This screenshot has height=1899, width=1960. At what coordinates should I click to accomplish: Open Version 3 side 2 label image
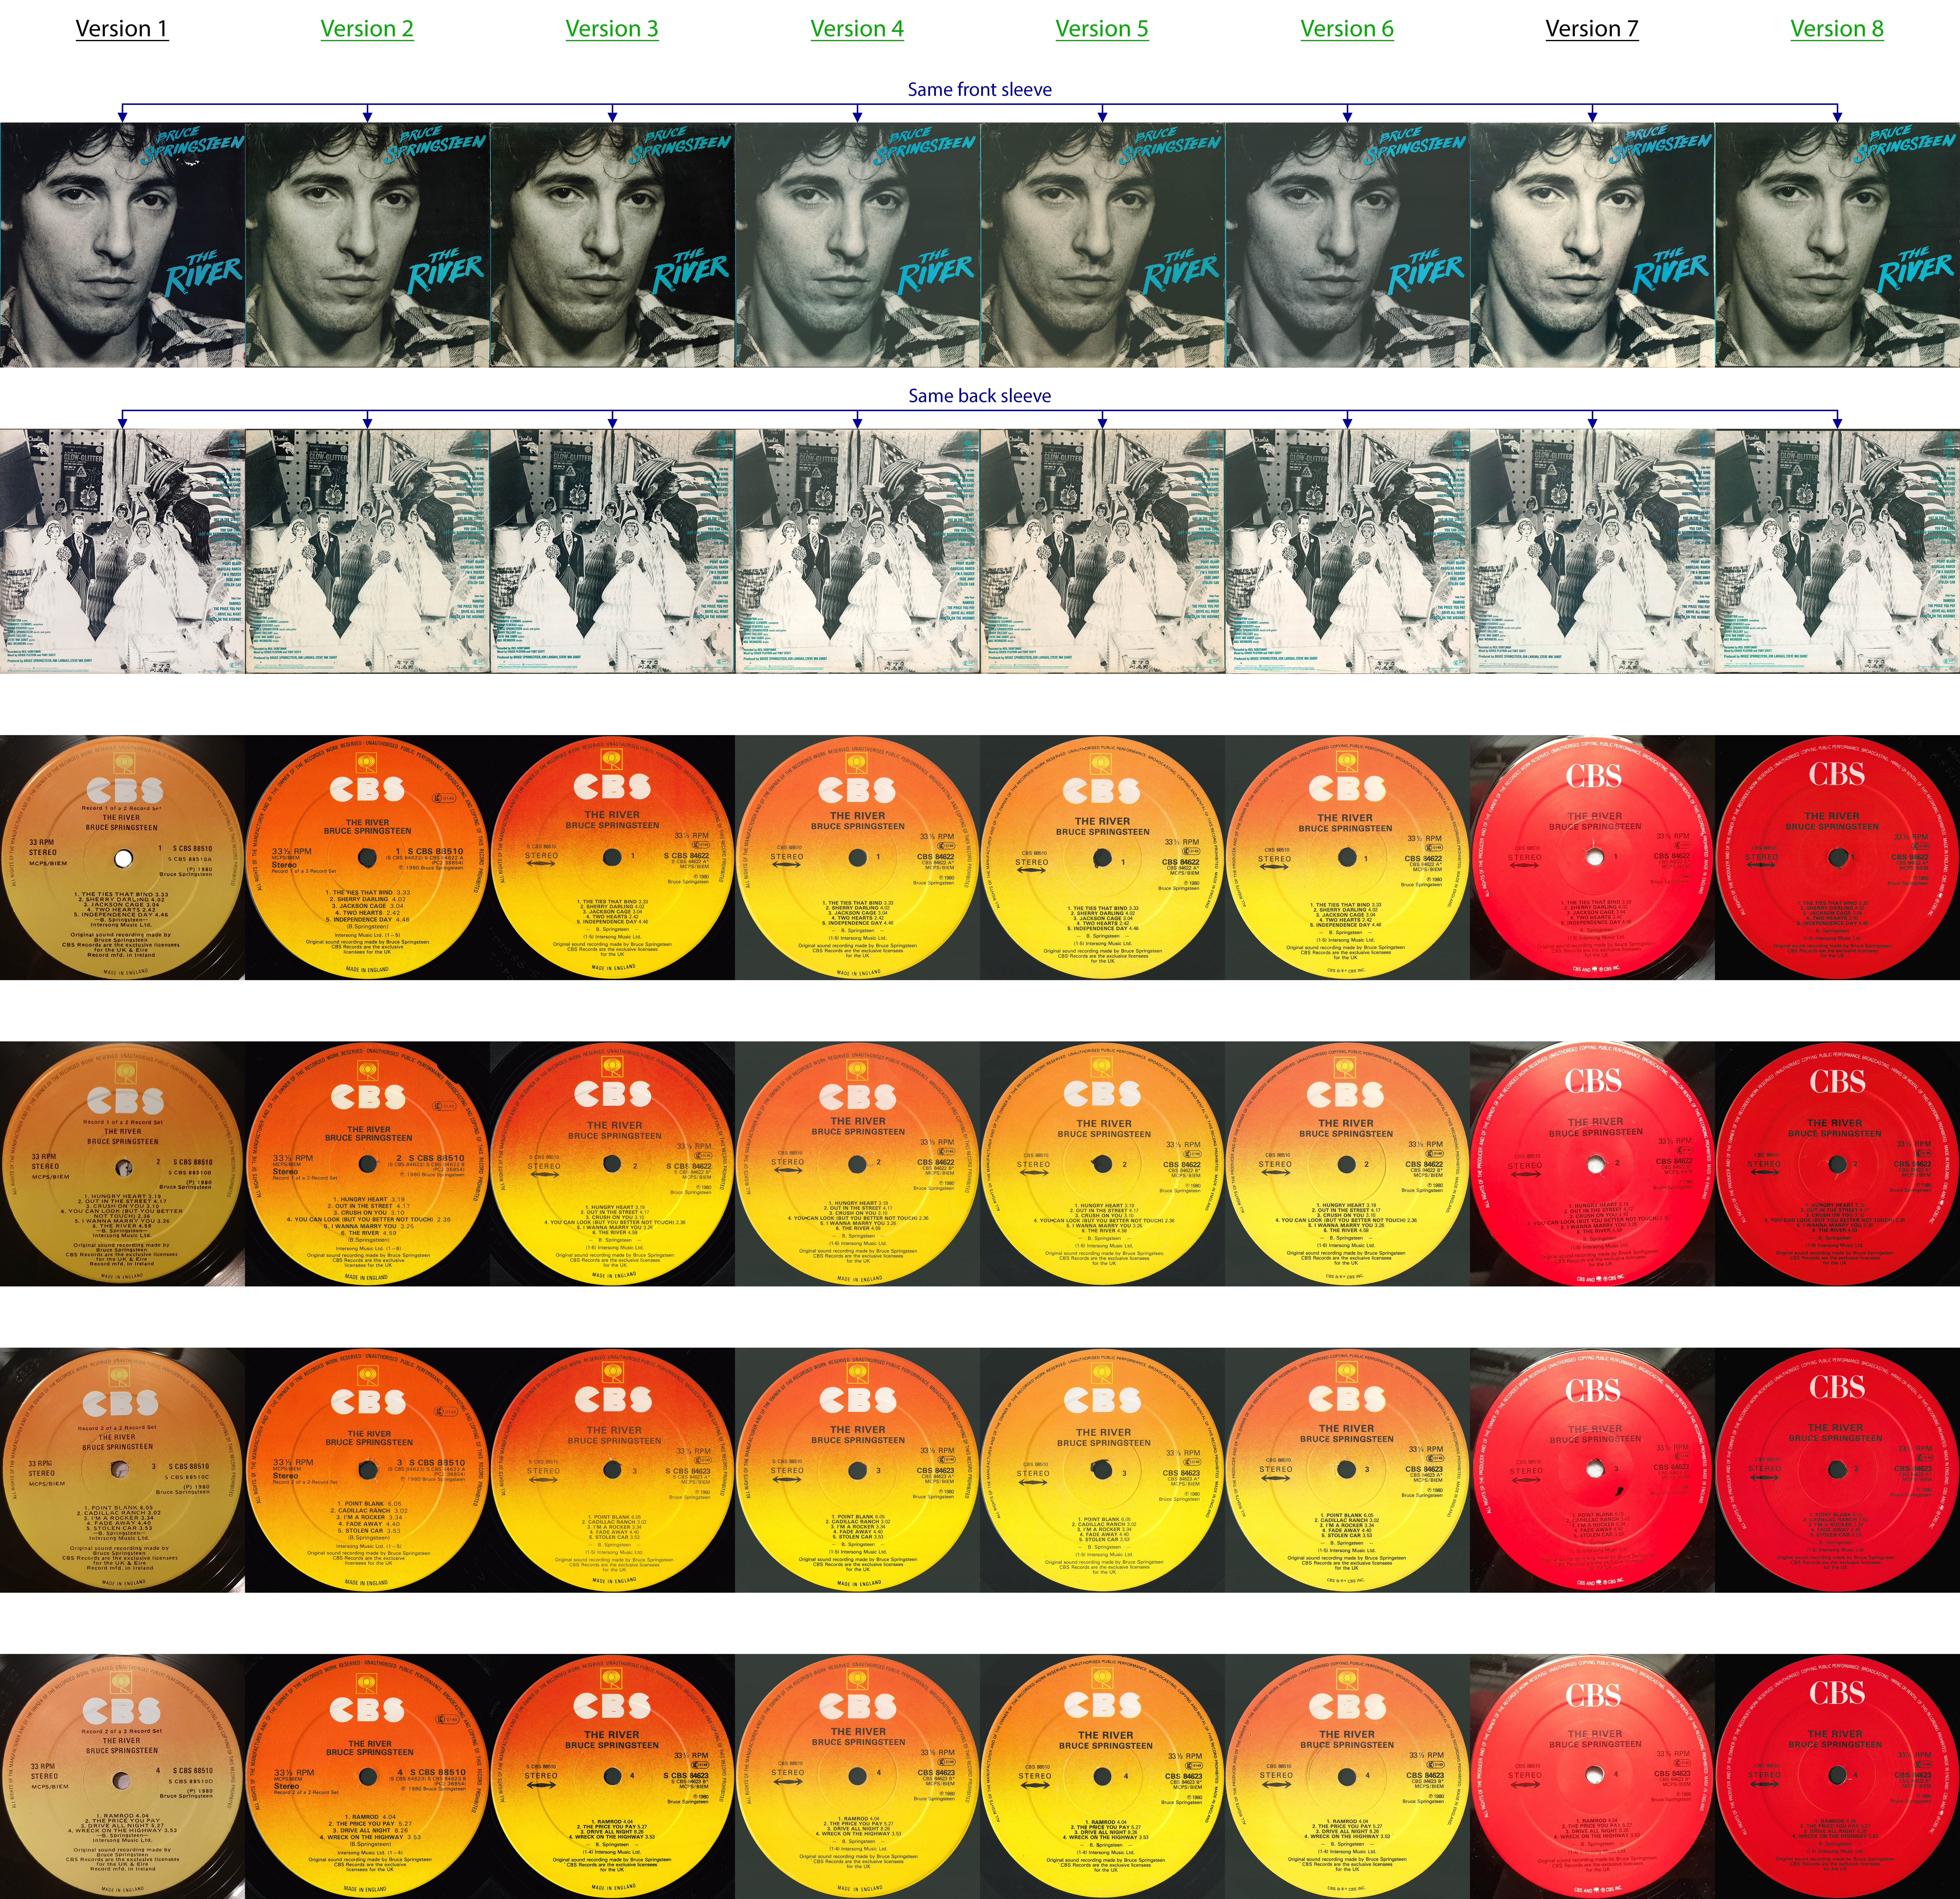pyautogui.click(x=612, y=1164)
